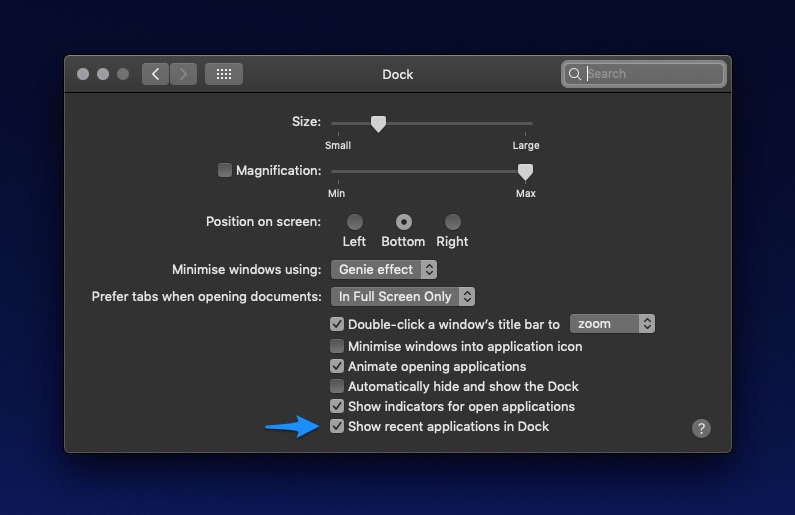Click the magnifying glass search icon

(x=574, y=74)
